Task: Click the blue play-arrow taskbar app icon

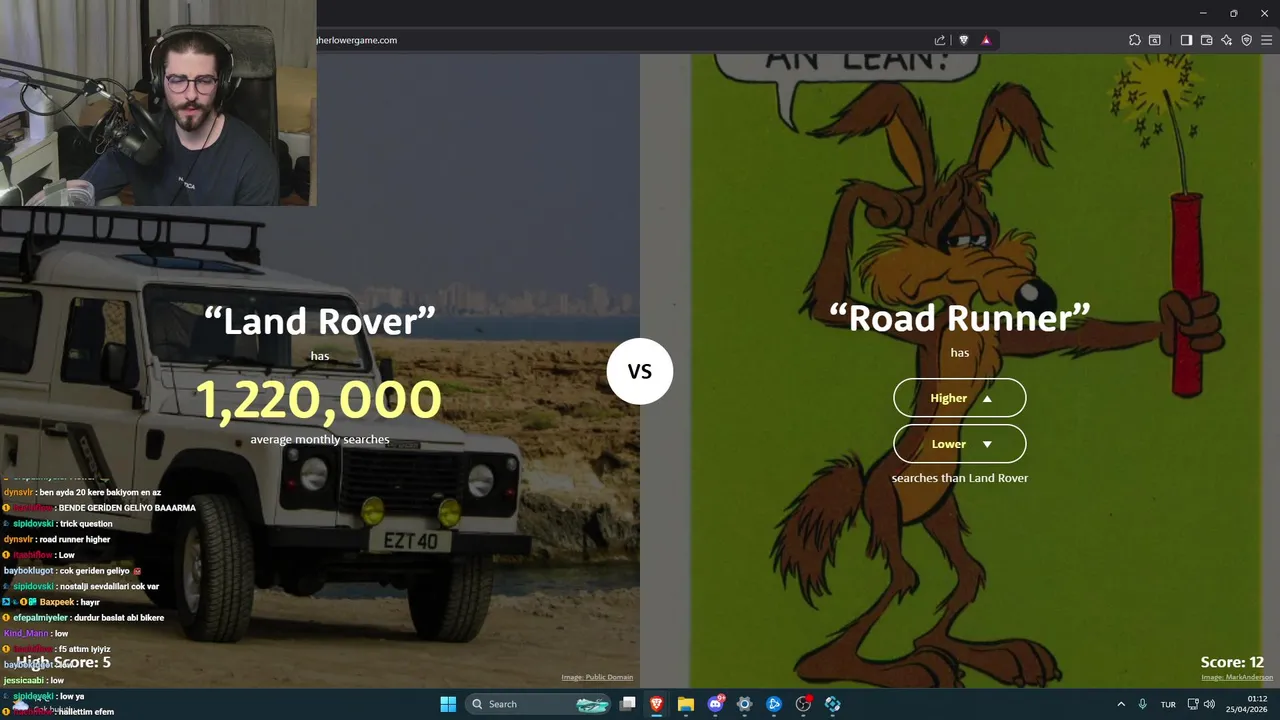Action: click(x=774, y=704)
